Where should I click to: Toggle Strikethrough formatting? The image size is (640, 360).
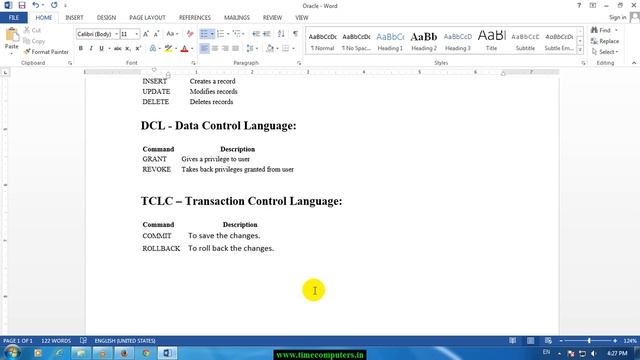click(x=118, y=49)
